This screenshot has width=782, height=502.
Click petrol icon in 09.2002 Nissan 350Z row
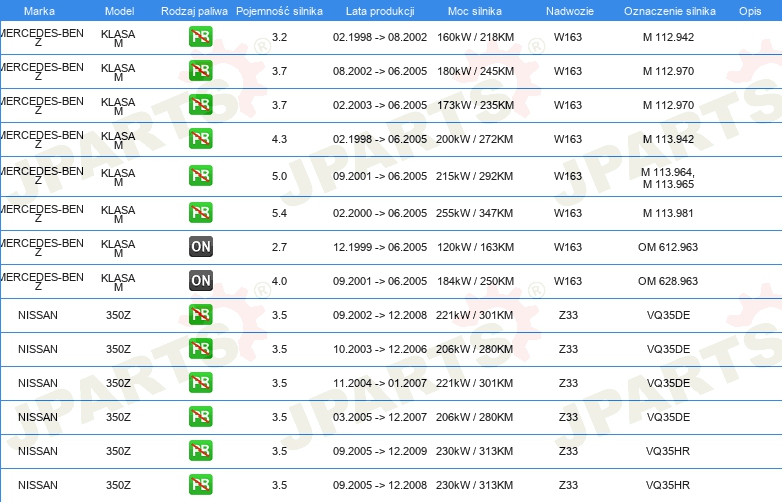[200, 315]
